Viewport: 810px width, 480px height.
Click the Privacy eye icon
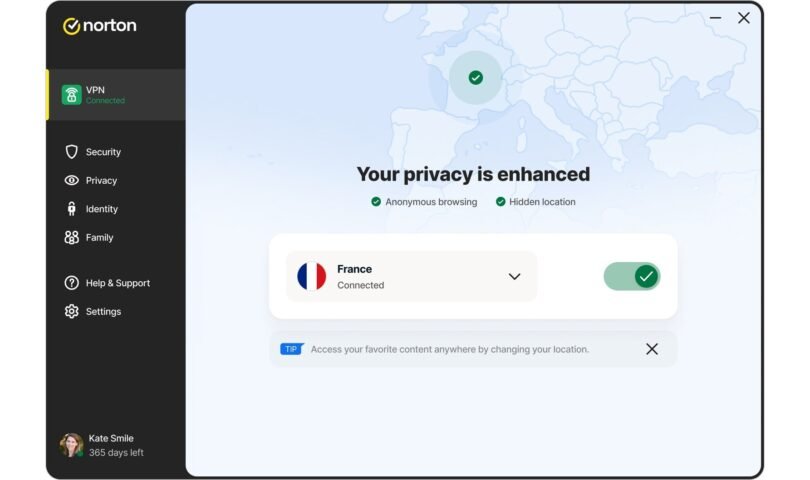click(x=71, y=181)
